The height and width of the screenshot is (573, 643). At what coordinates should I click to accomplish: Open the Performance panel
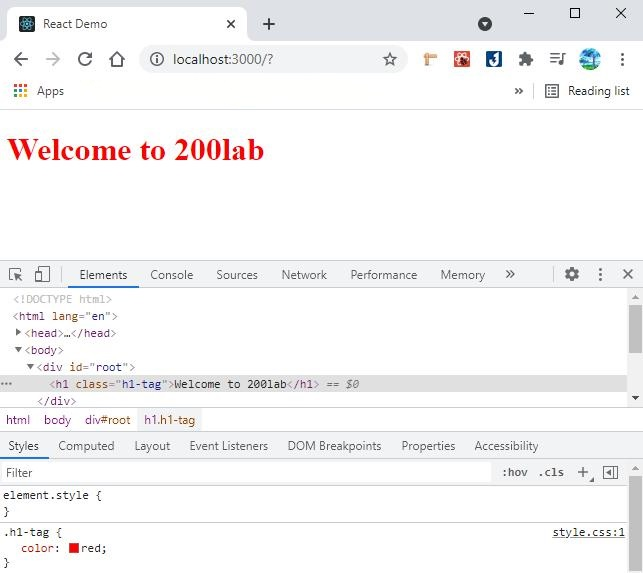383,274
